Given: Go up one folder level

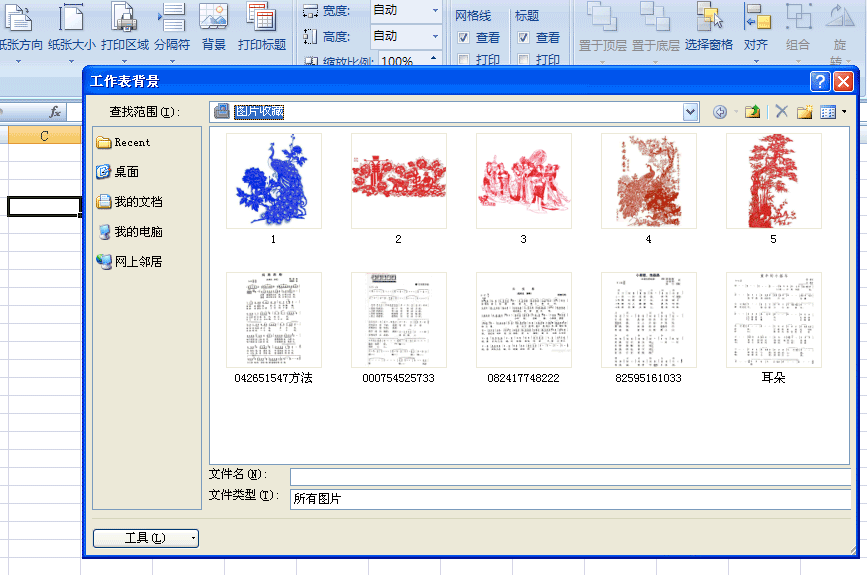Looking at the screenshot, I should (752, 112).
